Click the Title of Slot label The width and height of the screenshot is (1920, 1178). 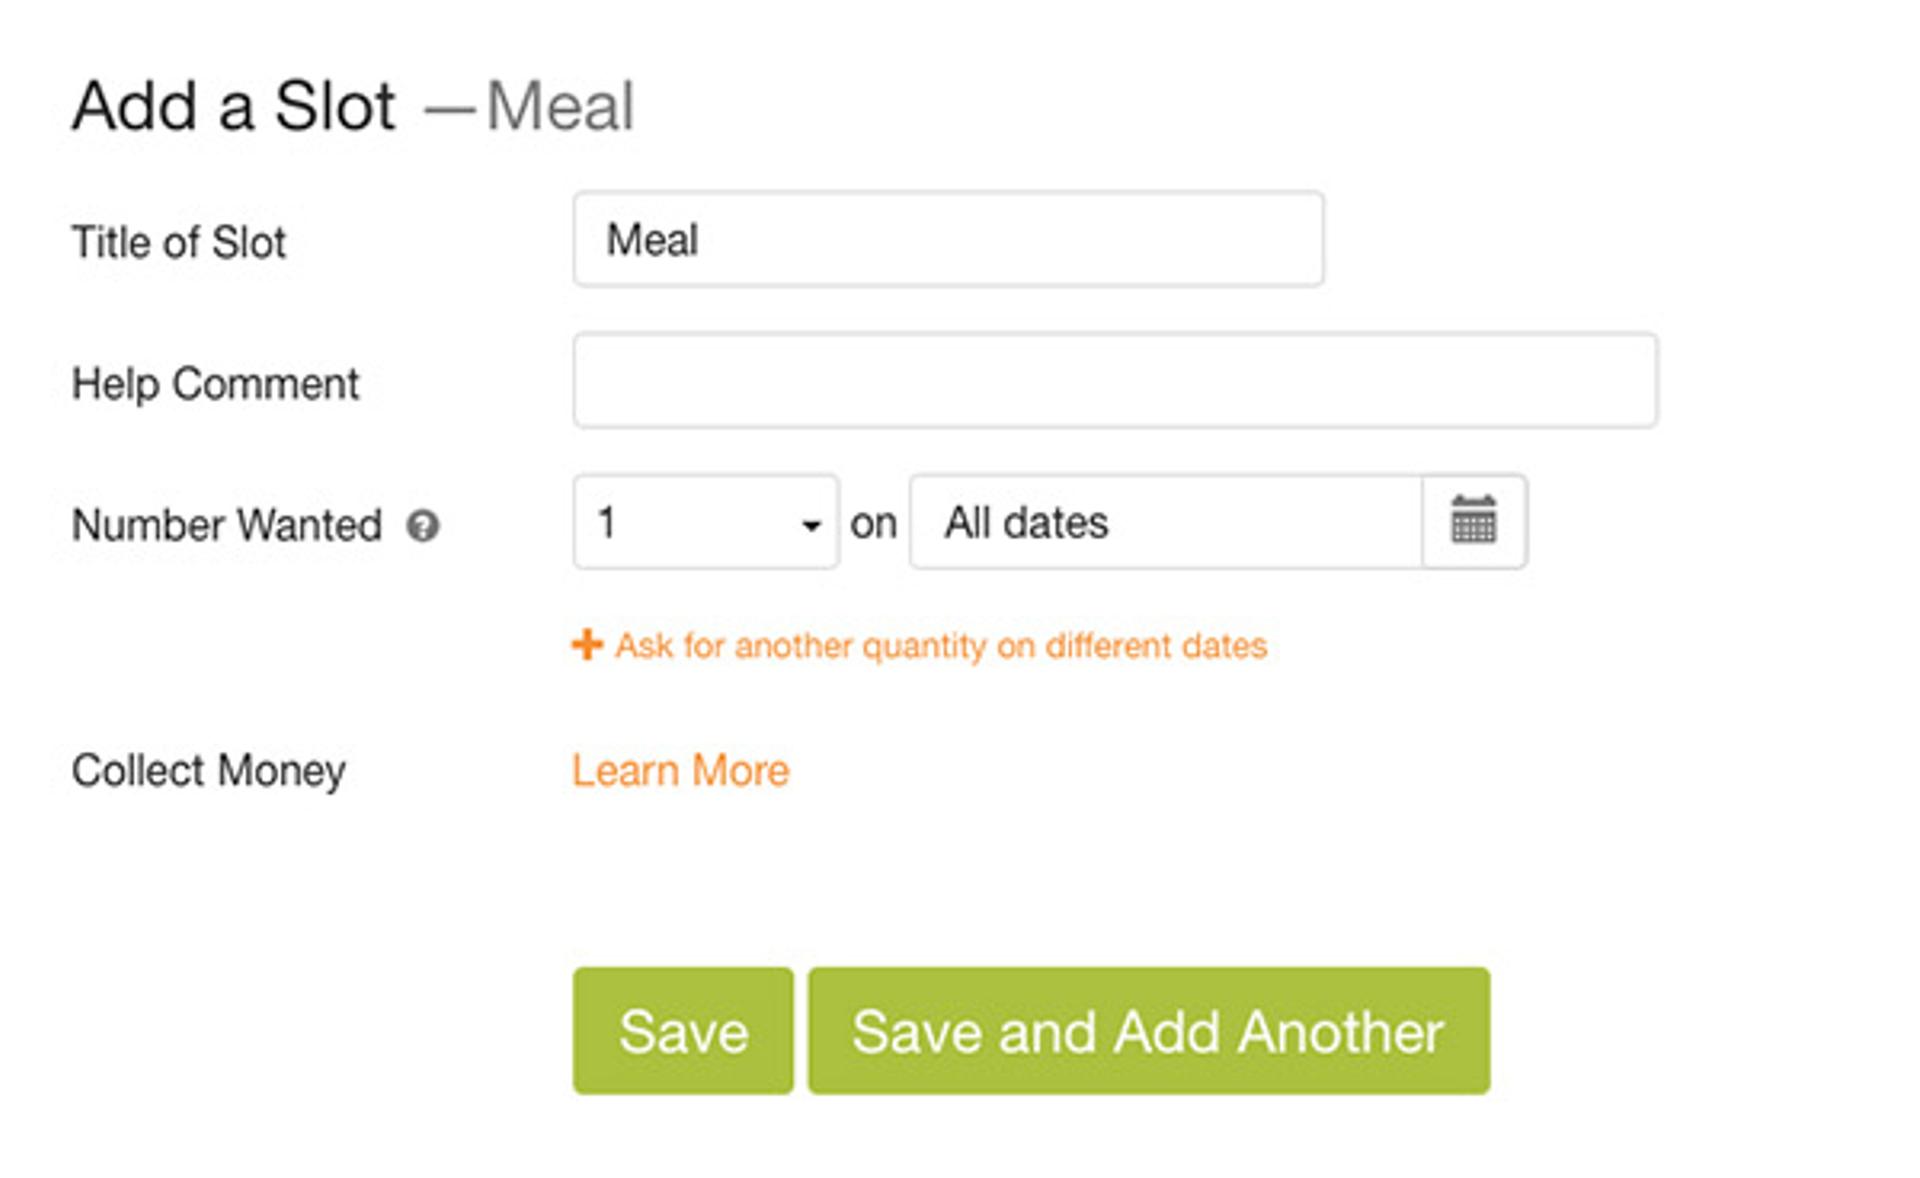(x=179, y=242)
